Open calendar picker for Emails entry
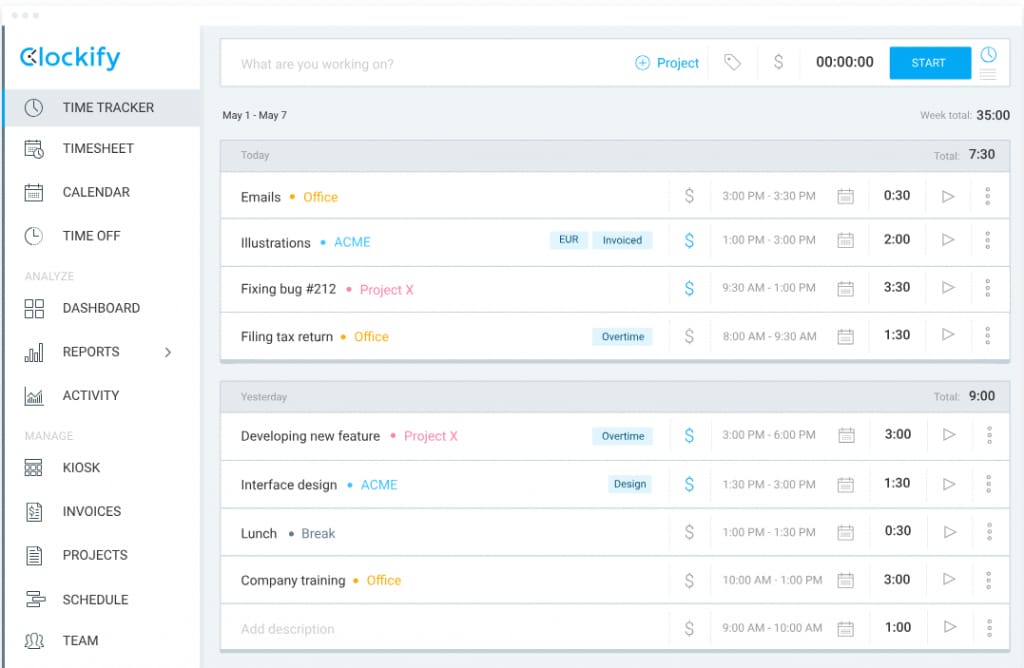1024x668 pixels. click(845, 196)
